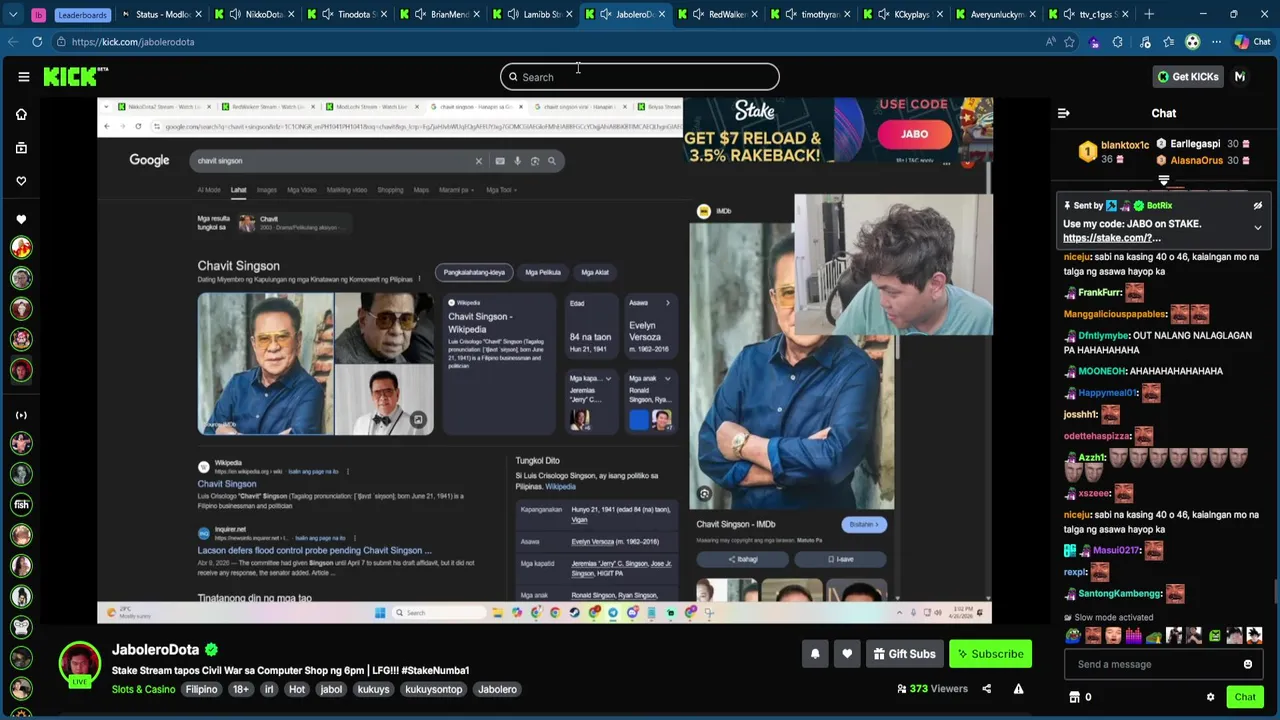This screenshot has height=720, width=1280.
Task: Click the browser address bar URL
Action: pyautogui.click(x=132, y=42)
